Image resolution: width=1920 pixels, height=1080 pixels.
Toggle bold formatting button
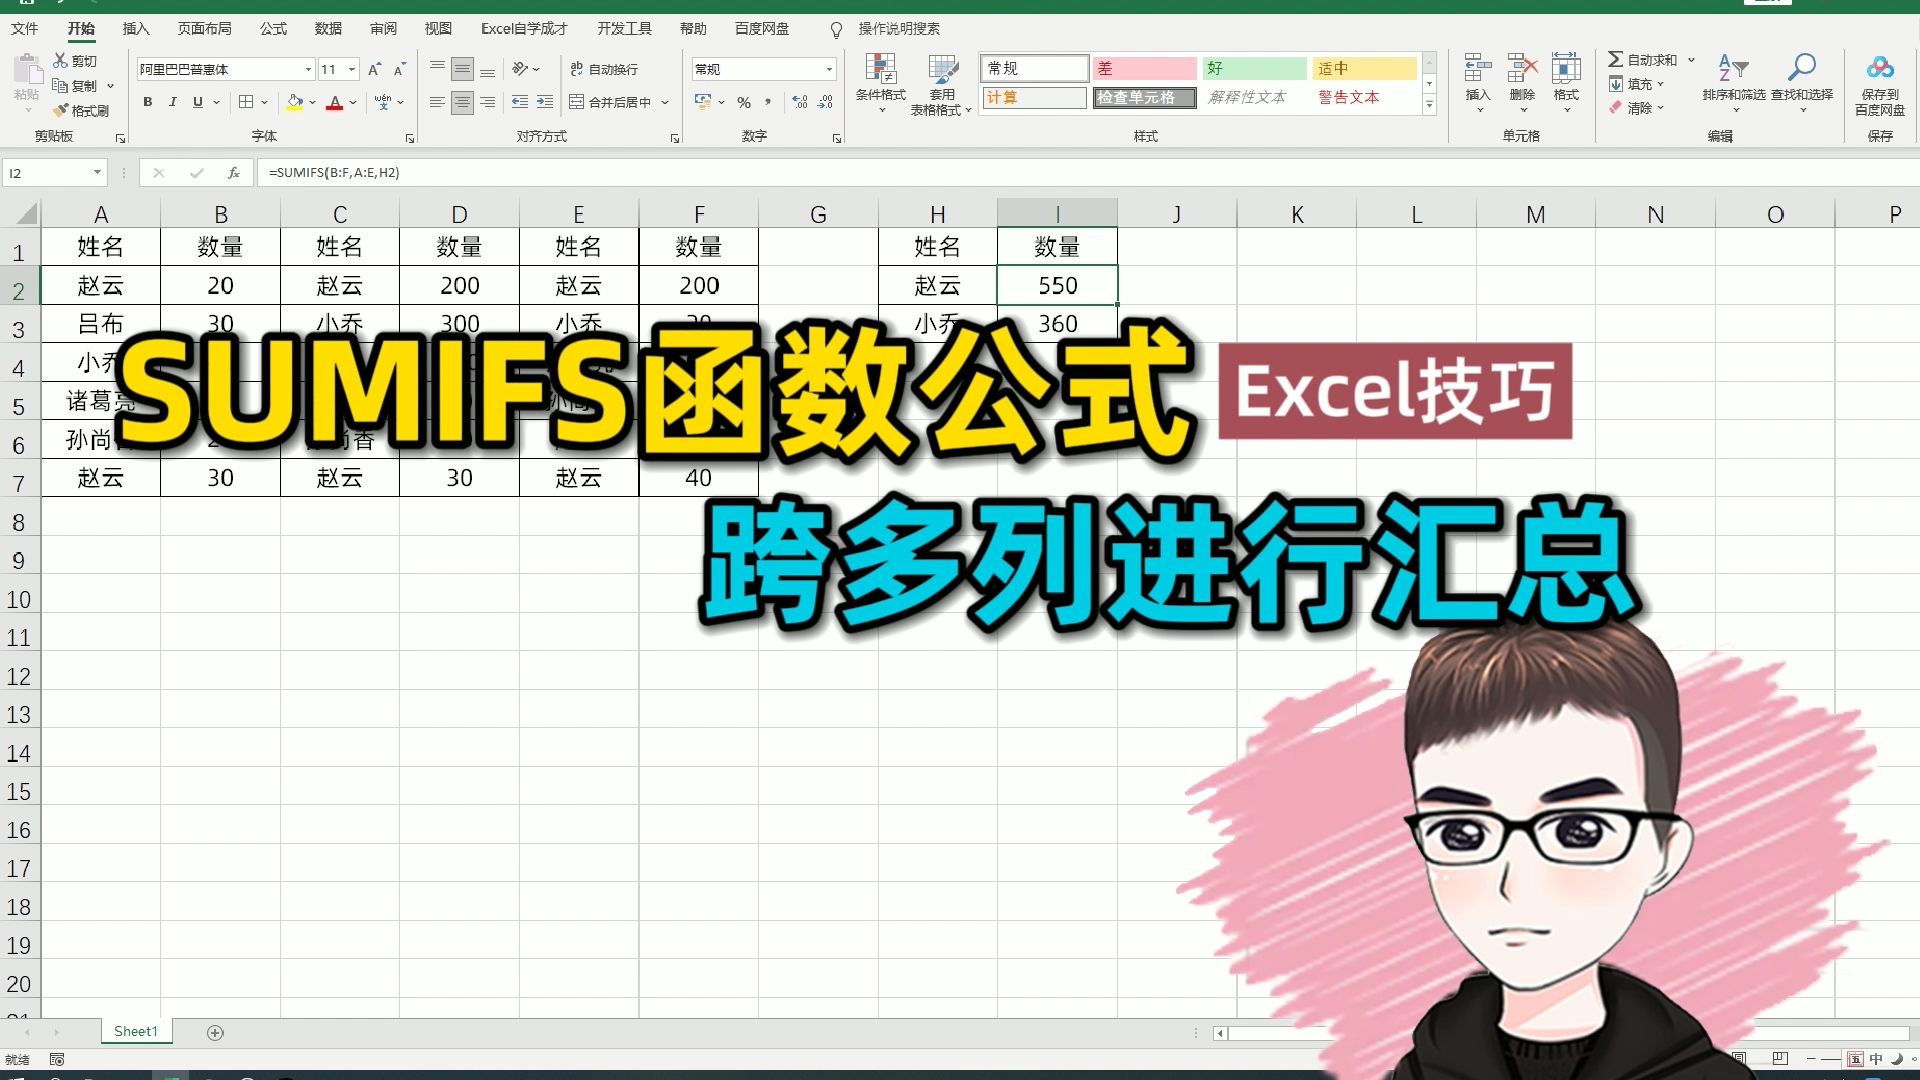[148, 102]
